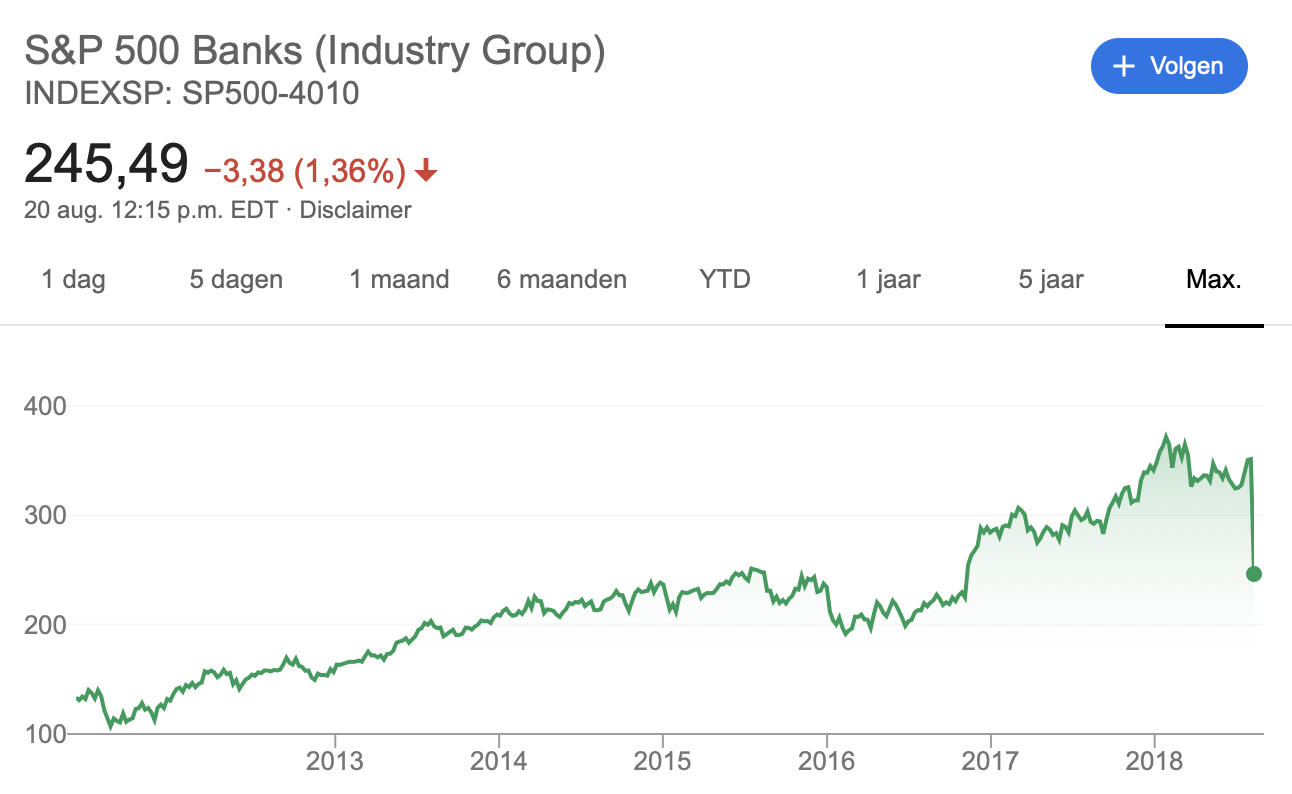1292x794 pixels.
Task: Click the S&P 500 Banks title
Action: (x=314, y=52)
